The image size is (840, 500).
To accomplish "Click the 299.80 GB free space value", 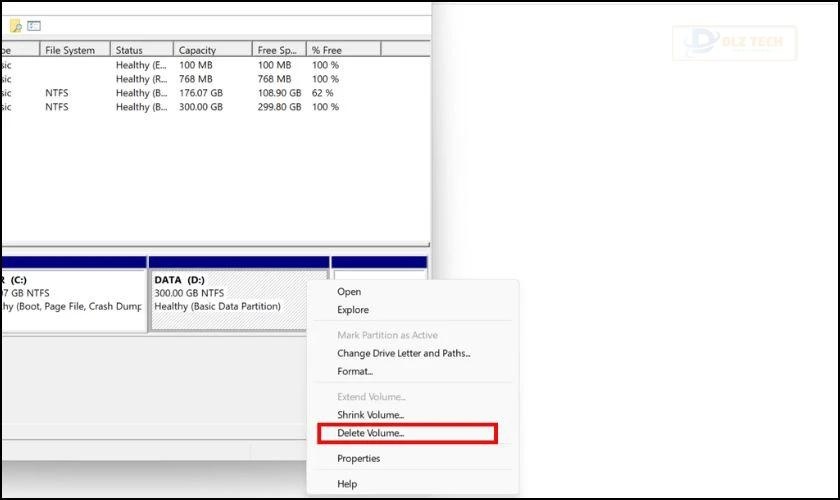I will (279, 107).
